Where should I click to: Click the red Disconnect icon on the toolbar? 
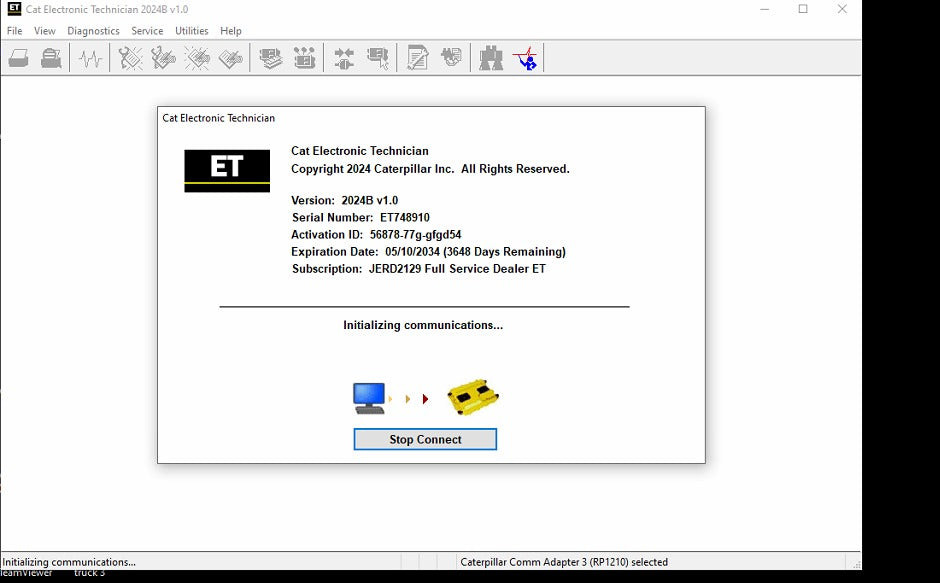tap(524, 57)
